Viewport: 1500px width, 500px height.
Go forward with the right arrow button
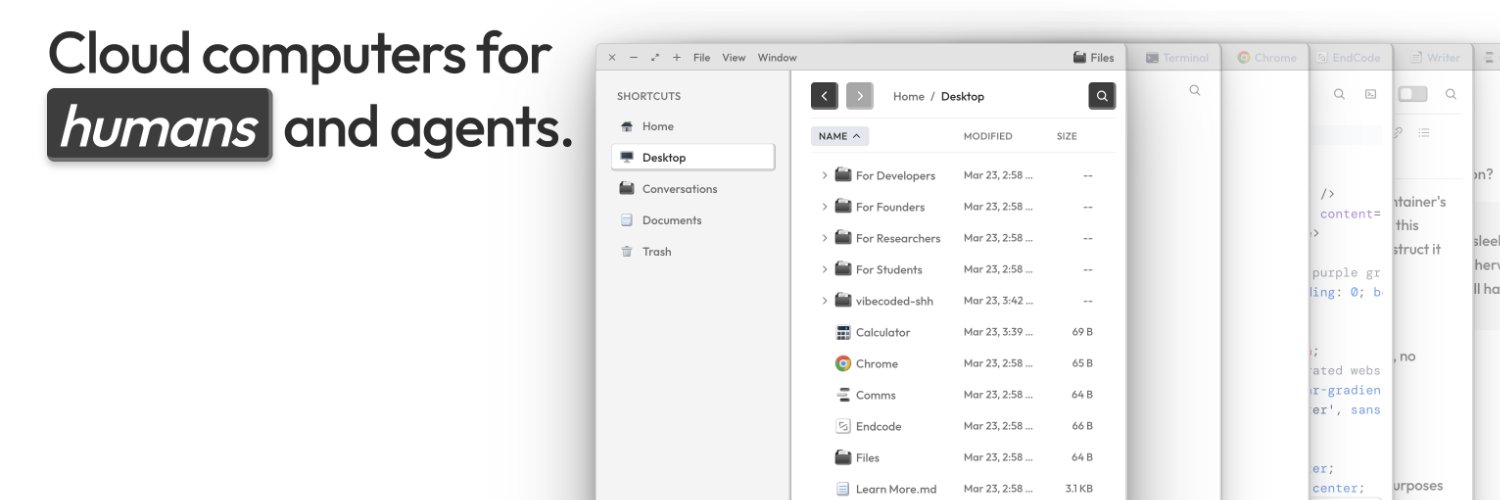pyautogui.click(x=859, y=96)
